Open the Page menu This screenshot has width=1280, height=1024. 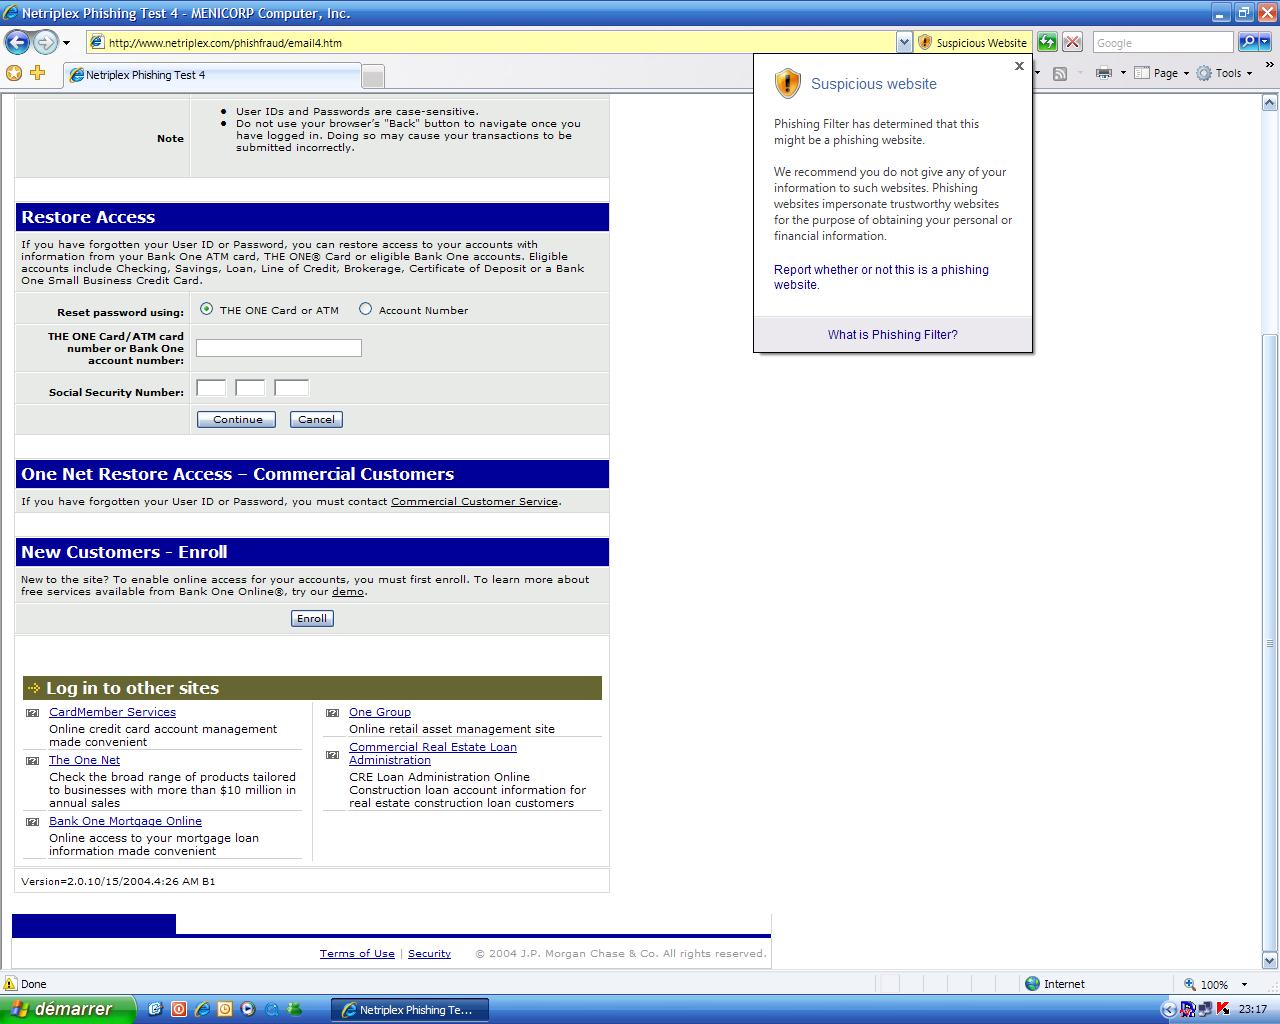(x=1161, y=73)
